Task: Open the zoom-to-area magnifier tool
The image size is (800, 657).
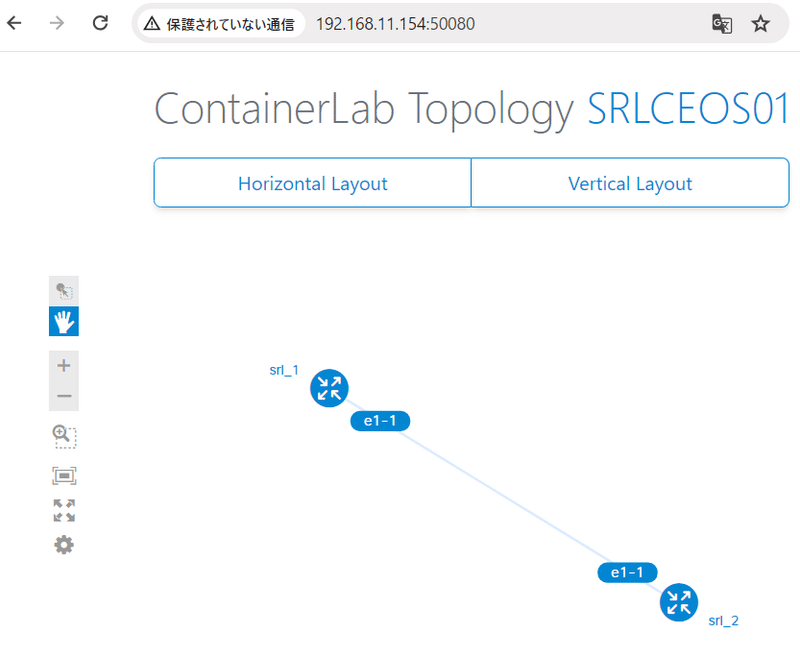Action: [63, 436]
